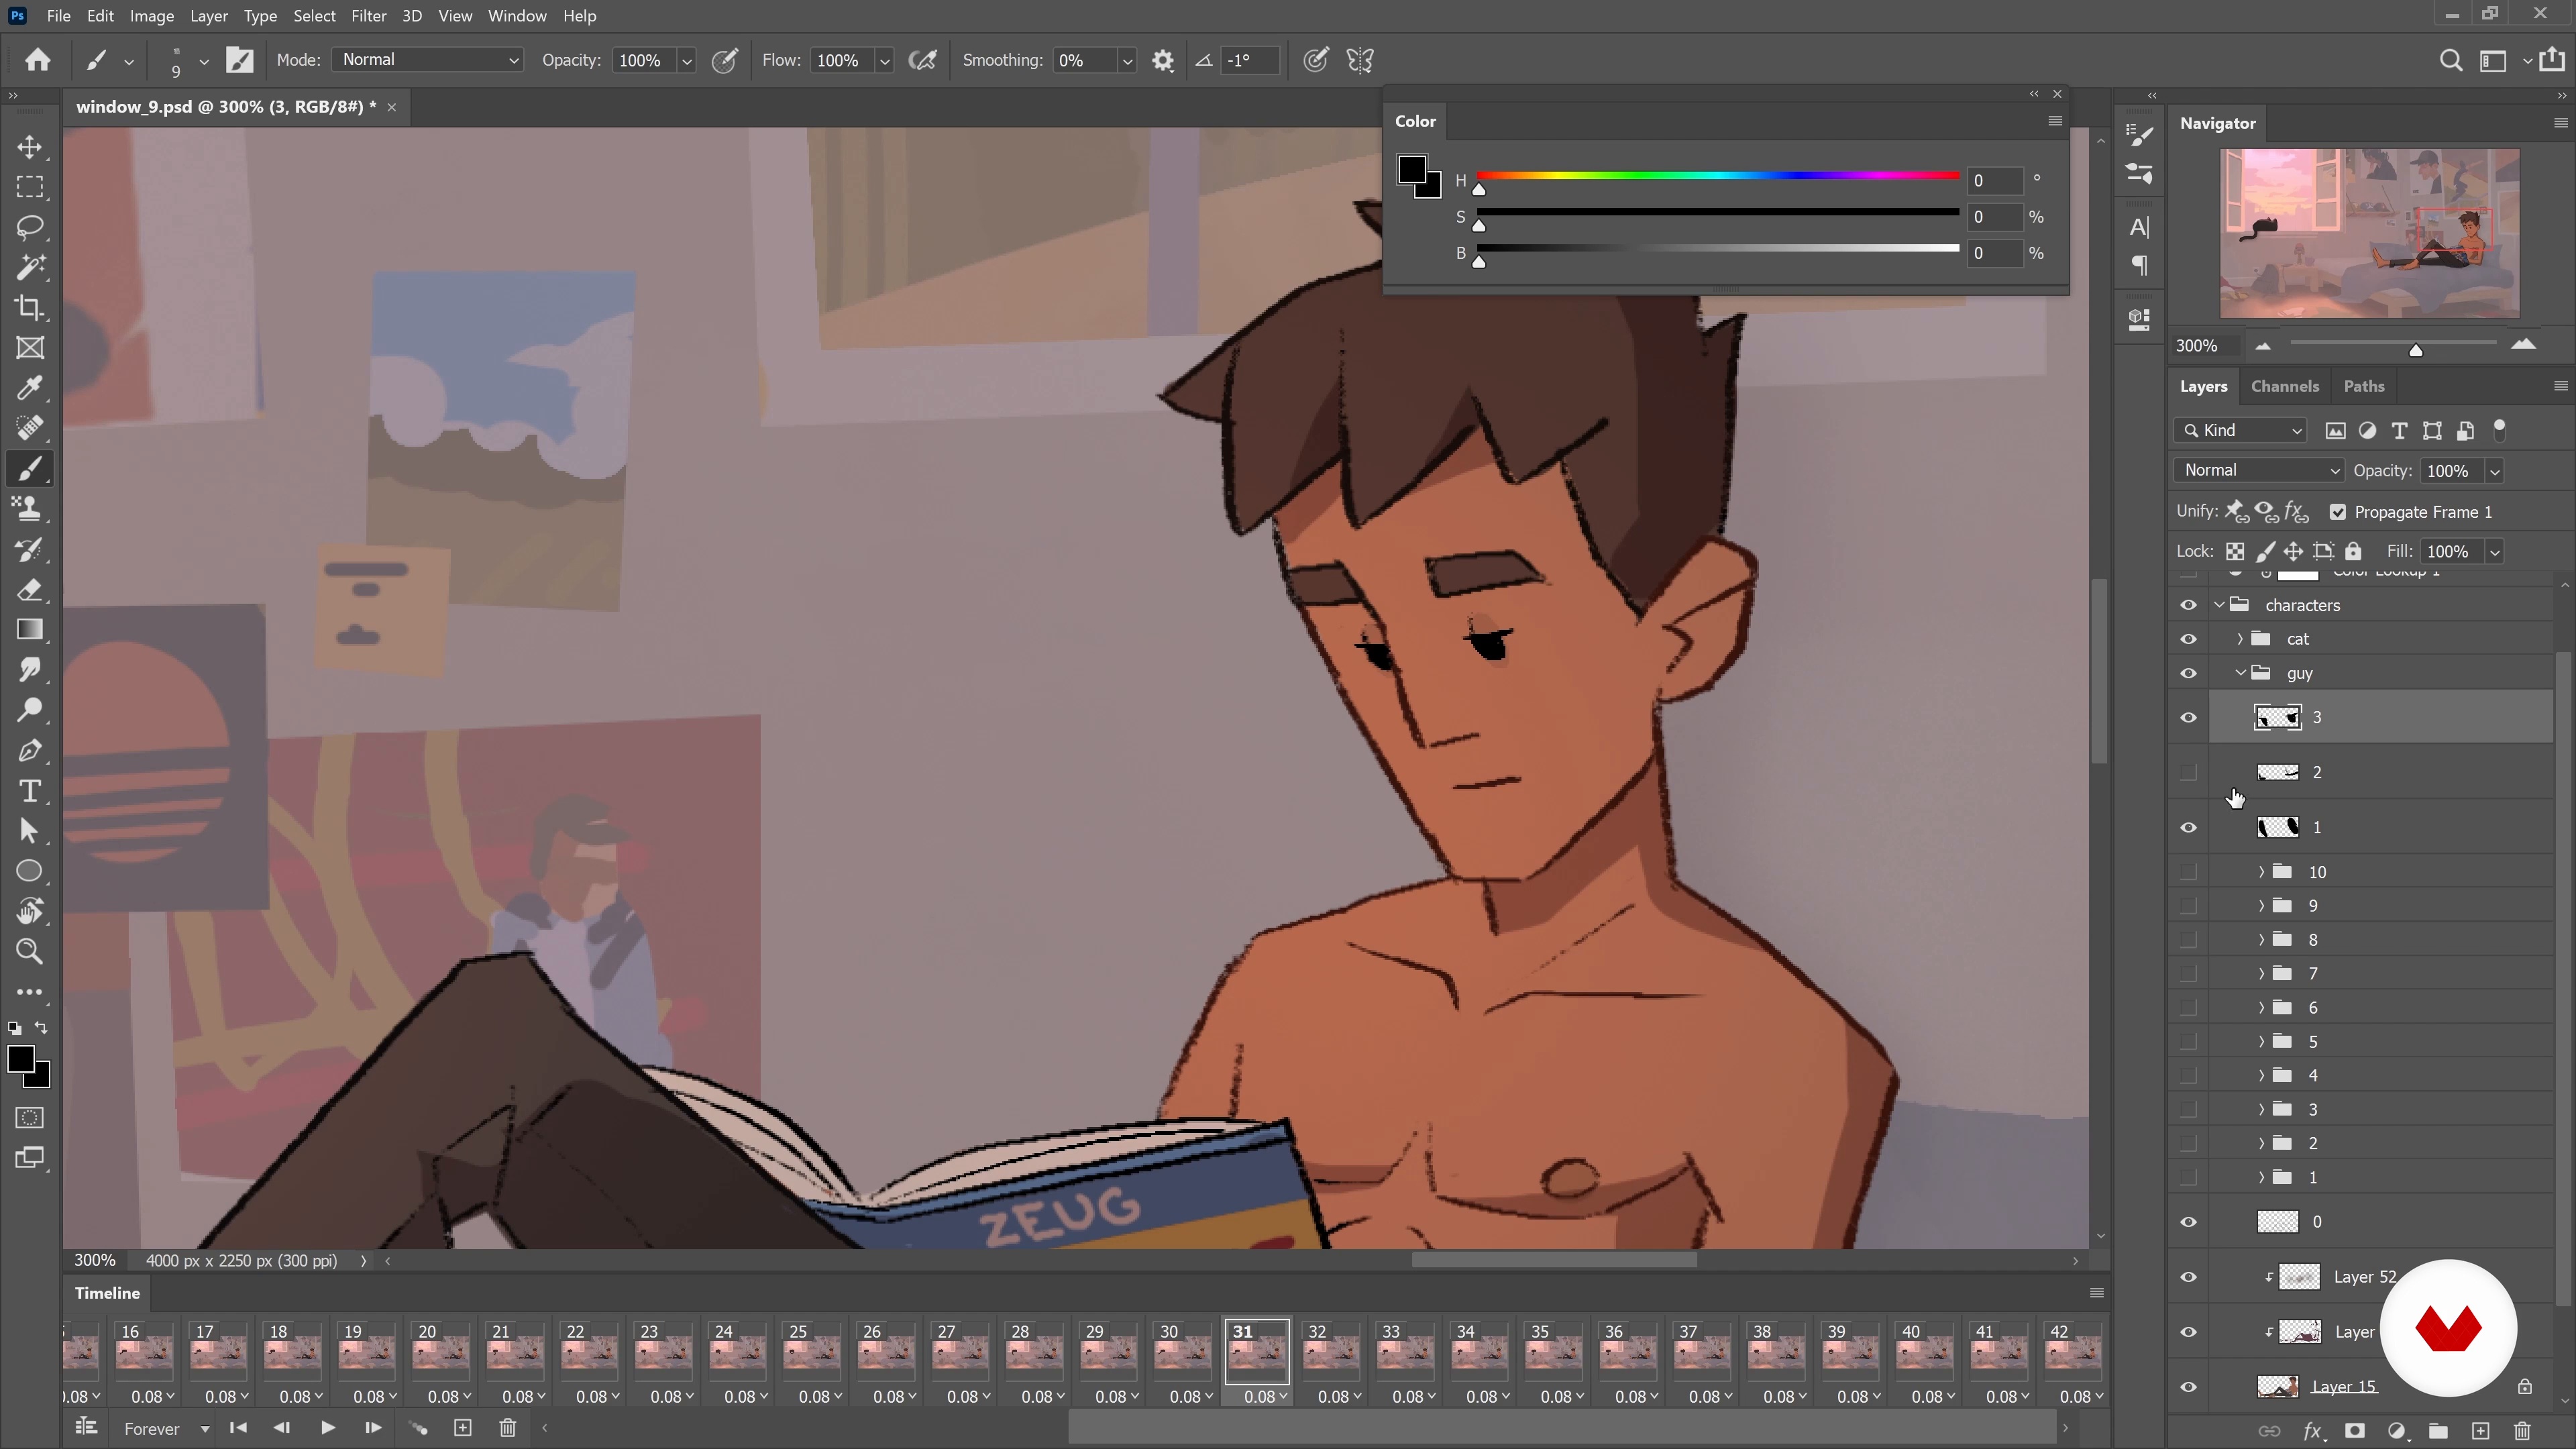The width and height of the screenshot is (2576, 1449).
Task: Hide Layer 52 visibility eye
Action: pyautogui.click(x=2188, y=1277)
